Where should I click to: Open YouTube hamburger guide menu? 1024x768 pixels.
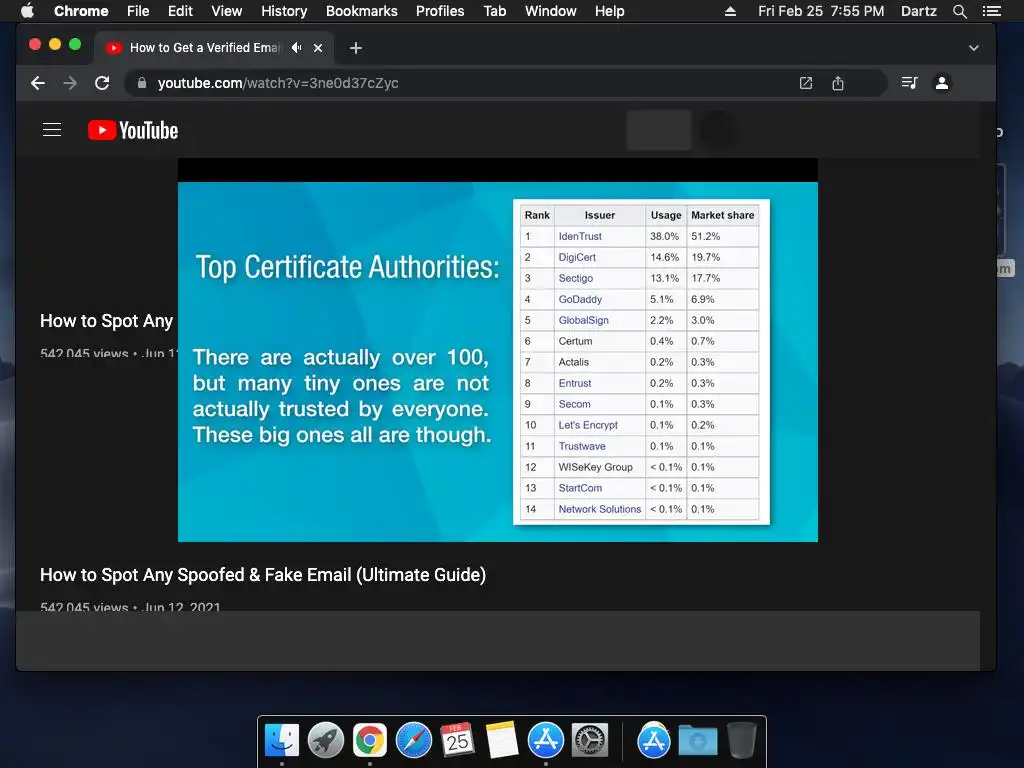[x=52, y=130]
